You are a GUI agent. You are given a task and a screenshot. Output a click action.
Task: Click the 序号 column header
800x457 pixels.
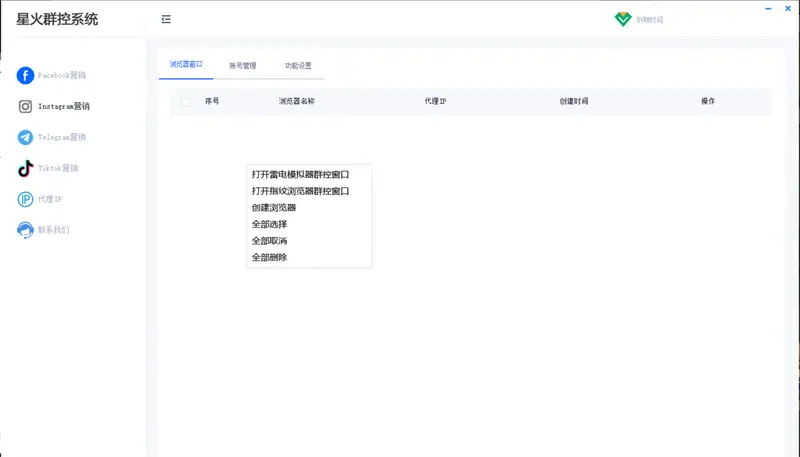pos(212,101)
